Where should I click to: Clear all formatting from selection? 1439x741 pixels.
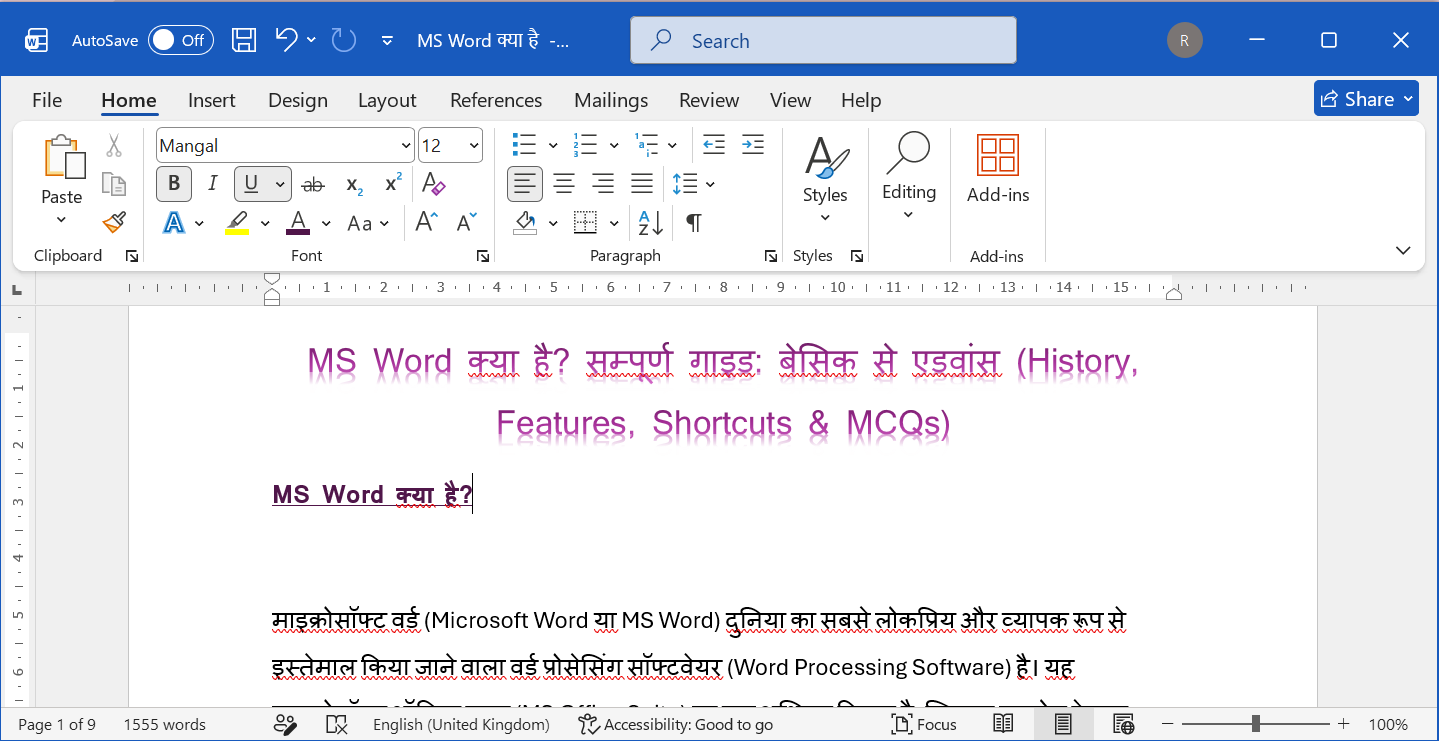[x=433, y=184]
